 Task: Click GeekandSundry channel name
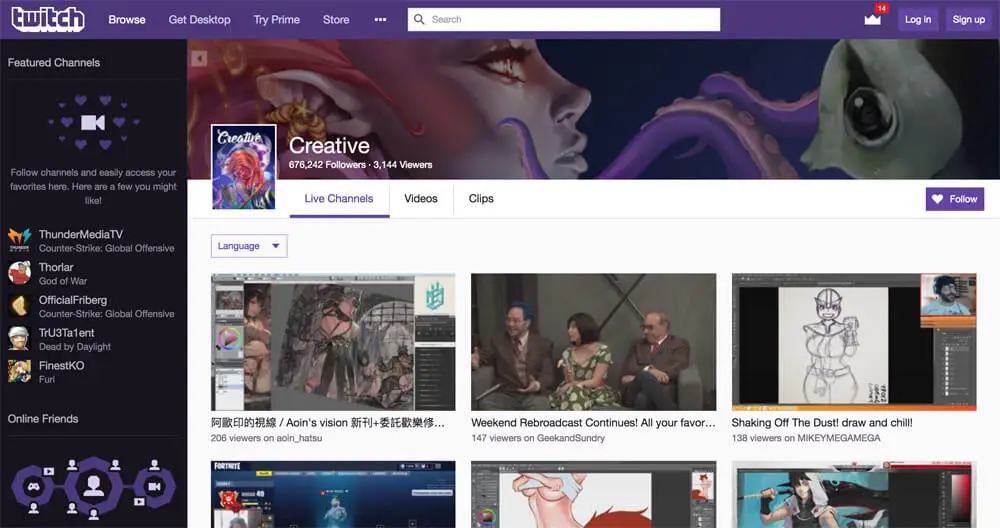coord(571,438)
